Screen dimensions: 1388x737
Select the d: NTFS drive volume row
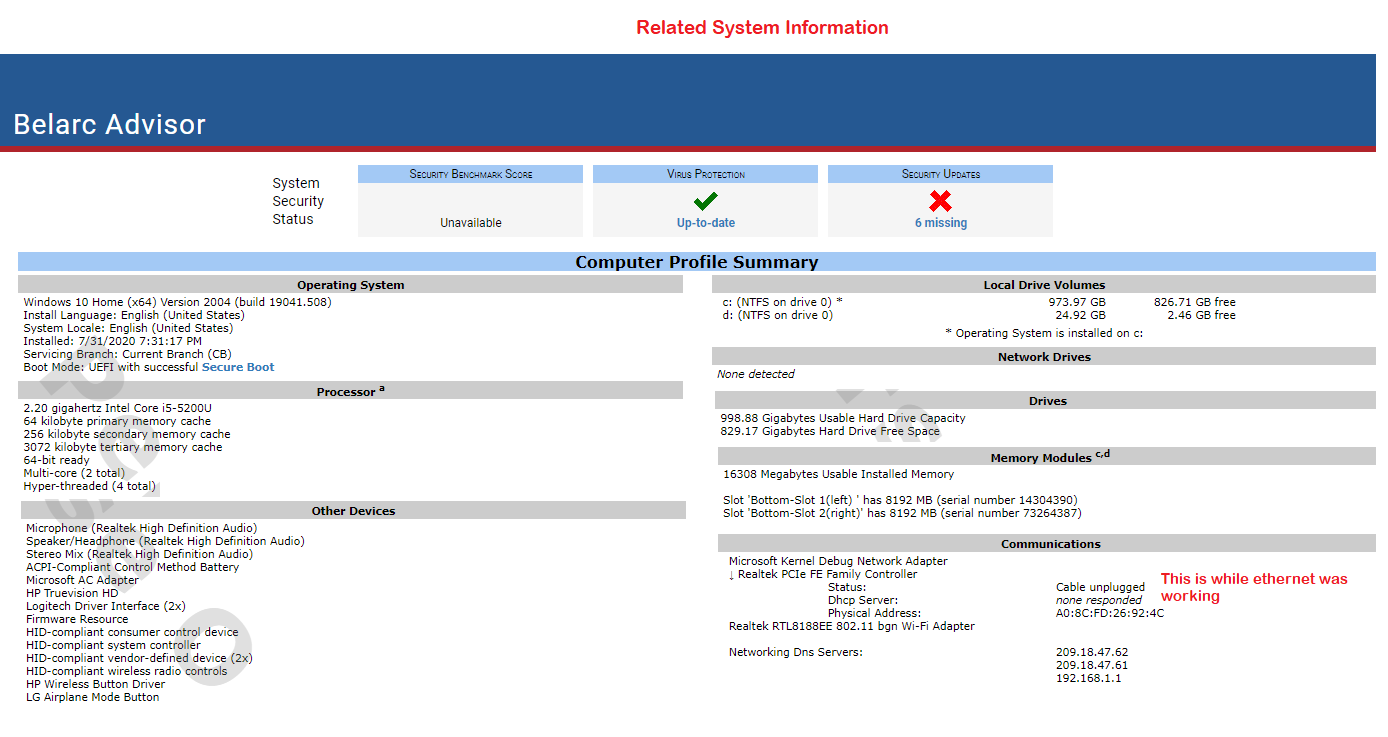pyautogui.click(x=979, y=315)
